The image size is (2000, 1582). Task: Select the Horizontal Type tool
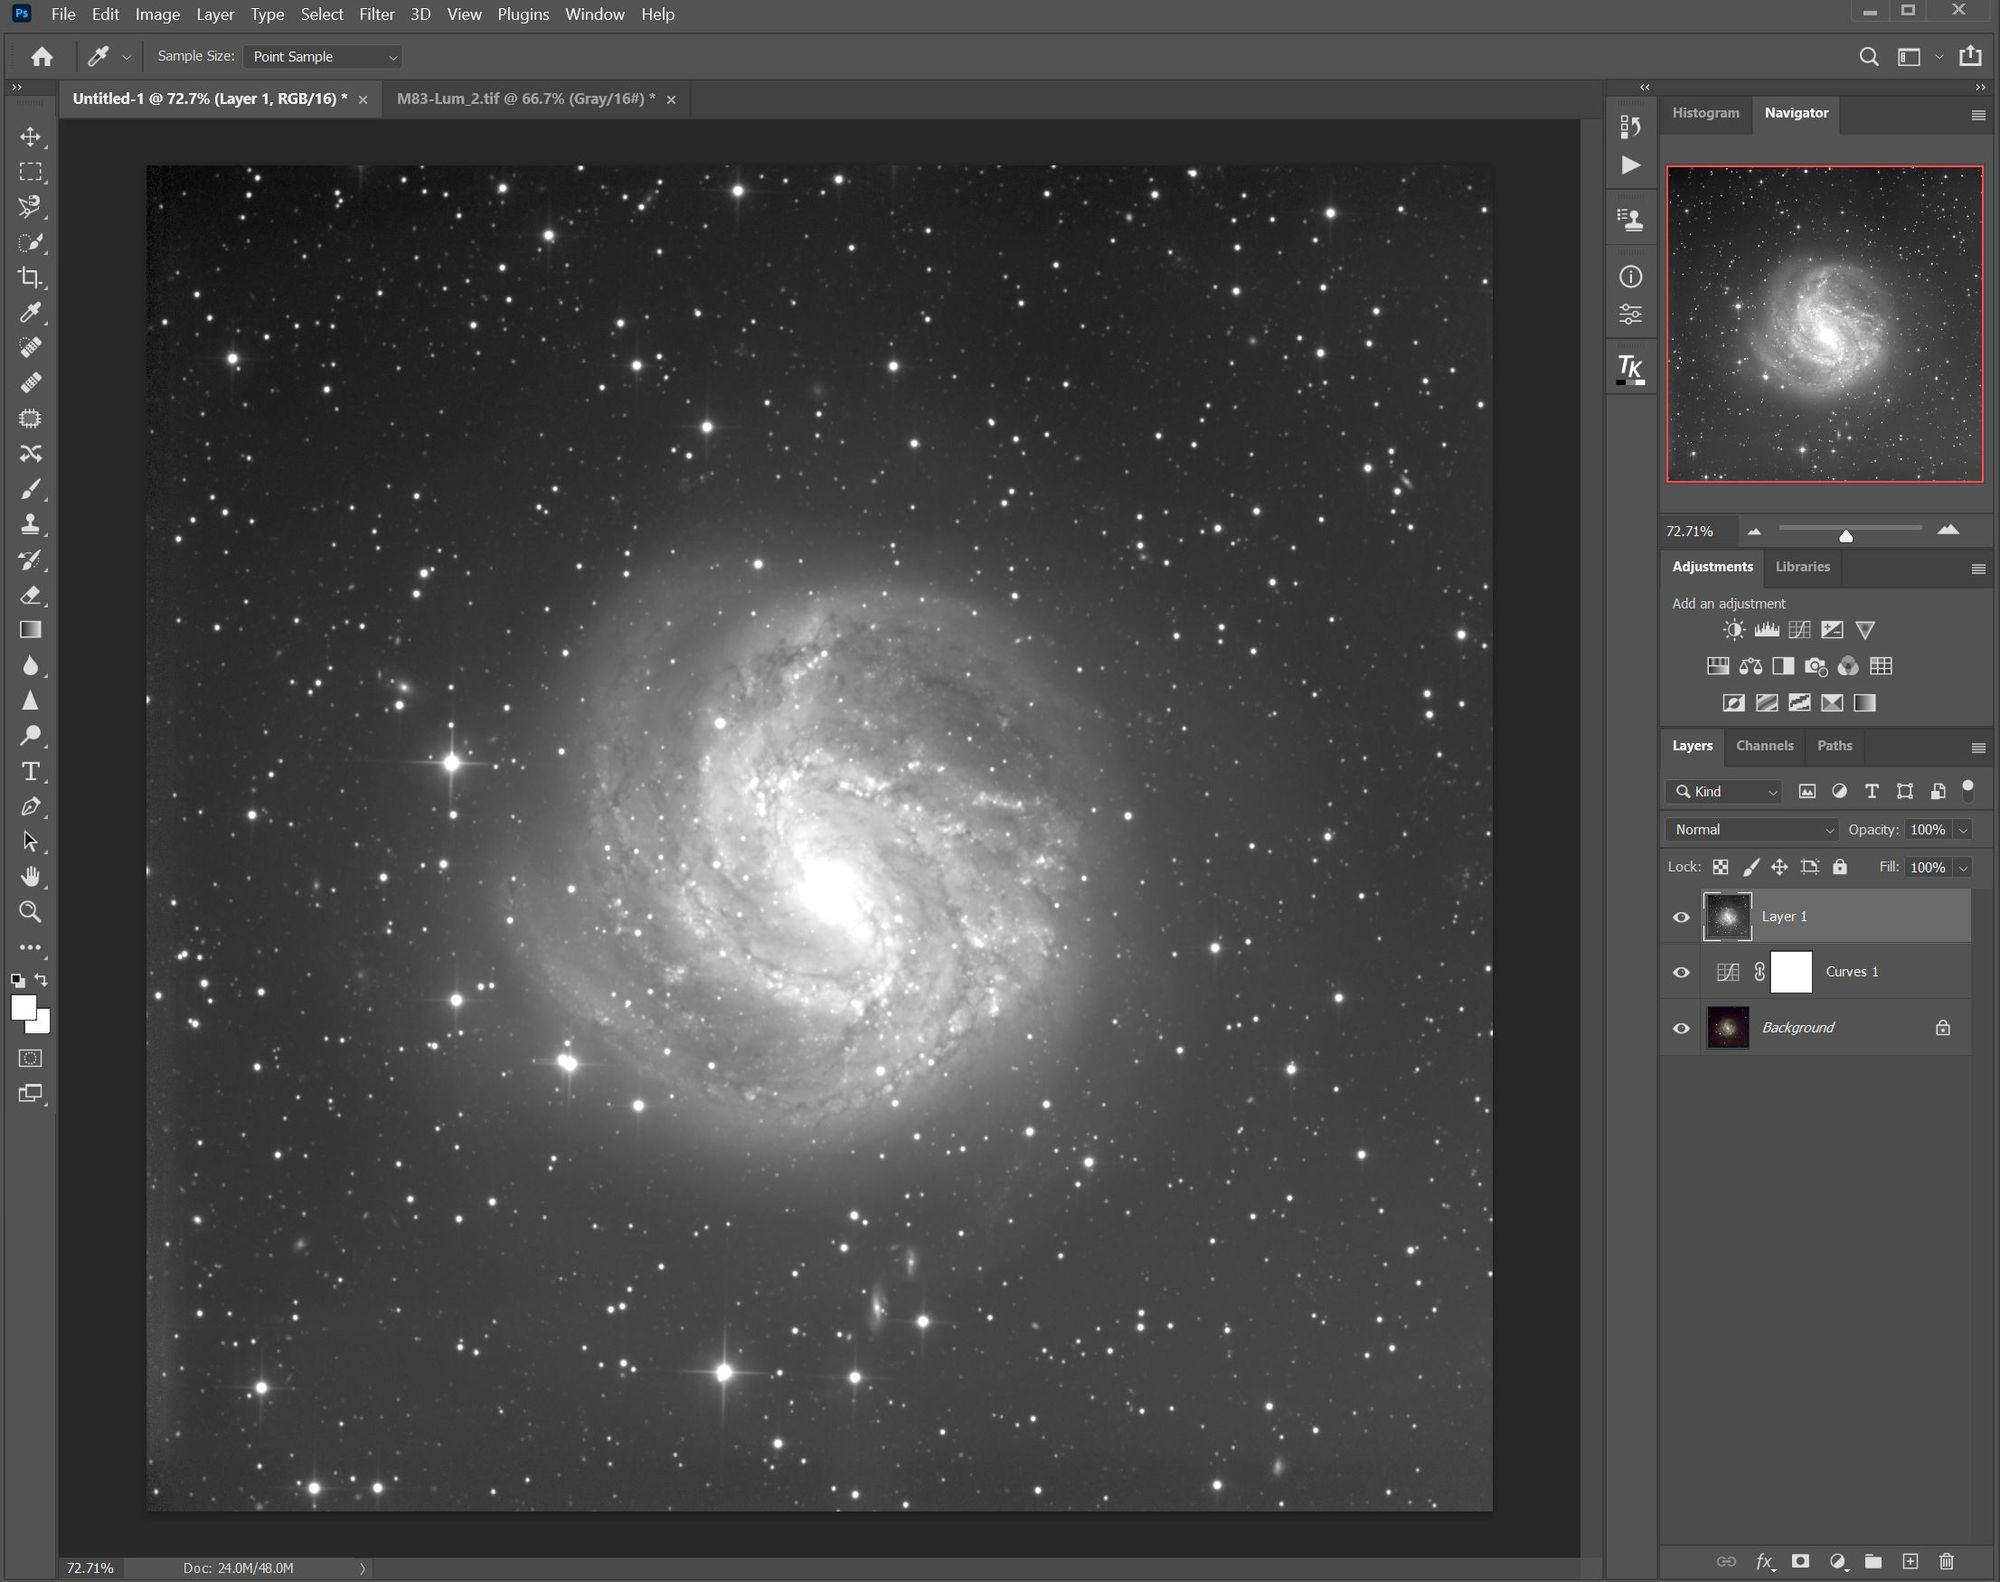point(31,771)
